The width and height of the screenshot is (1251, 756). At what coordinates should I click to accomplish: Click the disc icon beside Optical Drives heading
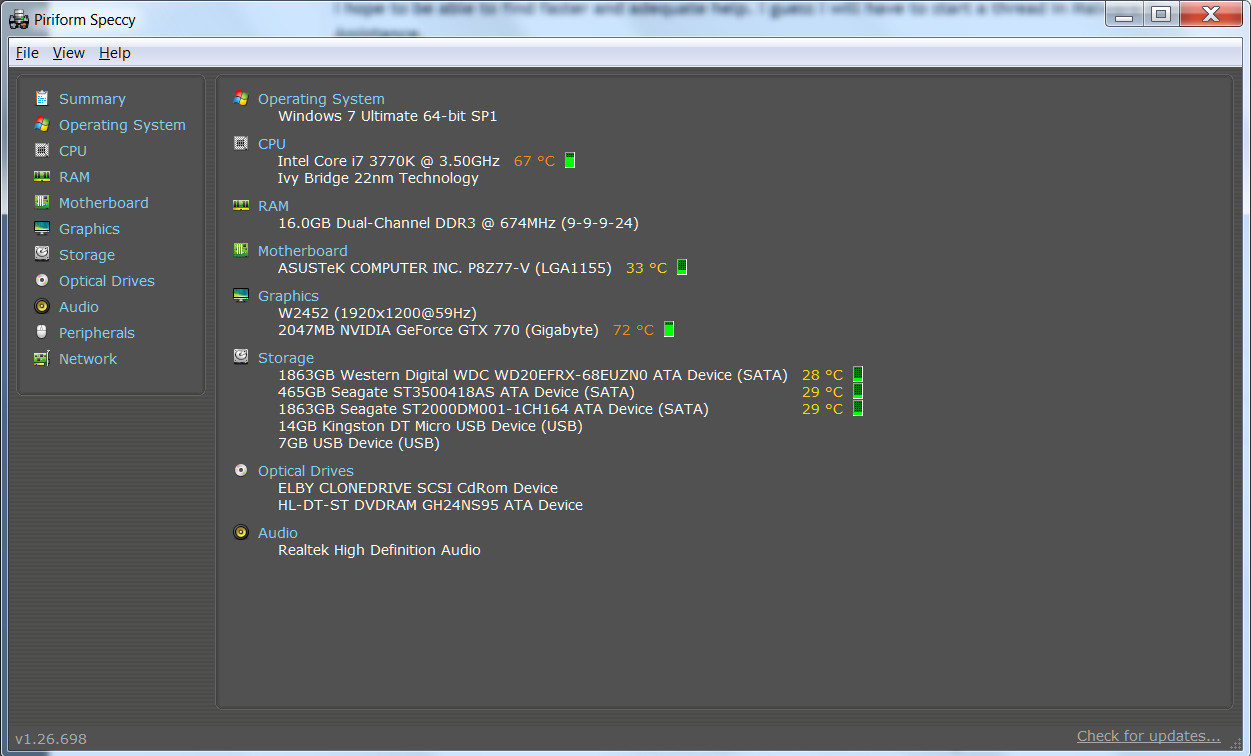[241, 470]
